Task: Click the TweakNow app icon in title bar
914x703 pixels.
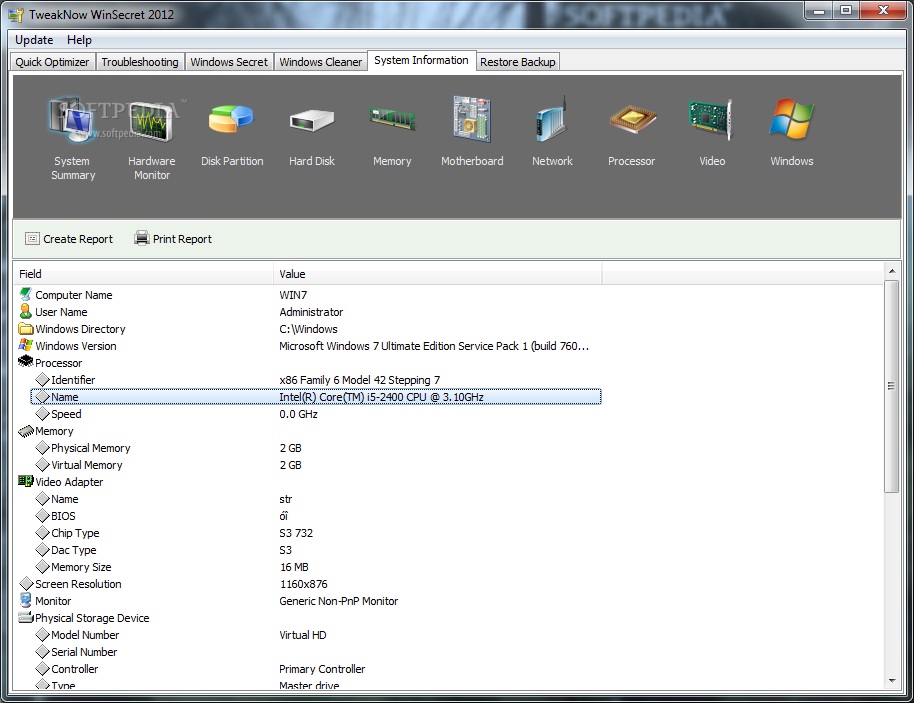Action: point(16,15)
